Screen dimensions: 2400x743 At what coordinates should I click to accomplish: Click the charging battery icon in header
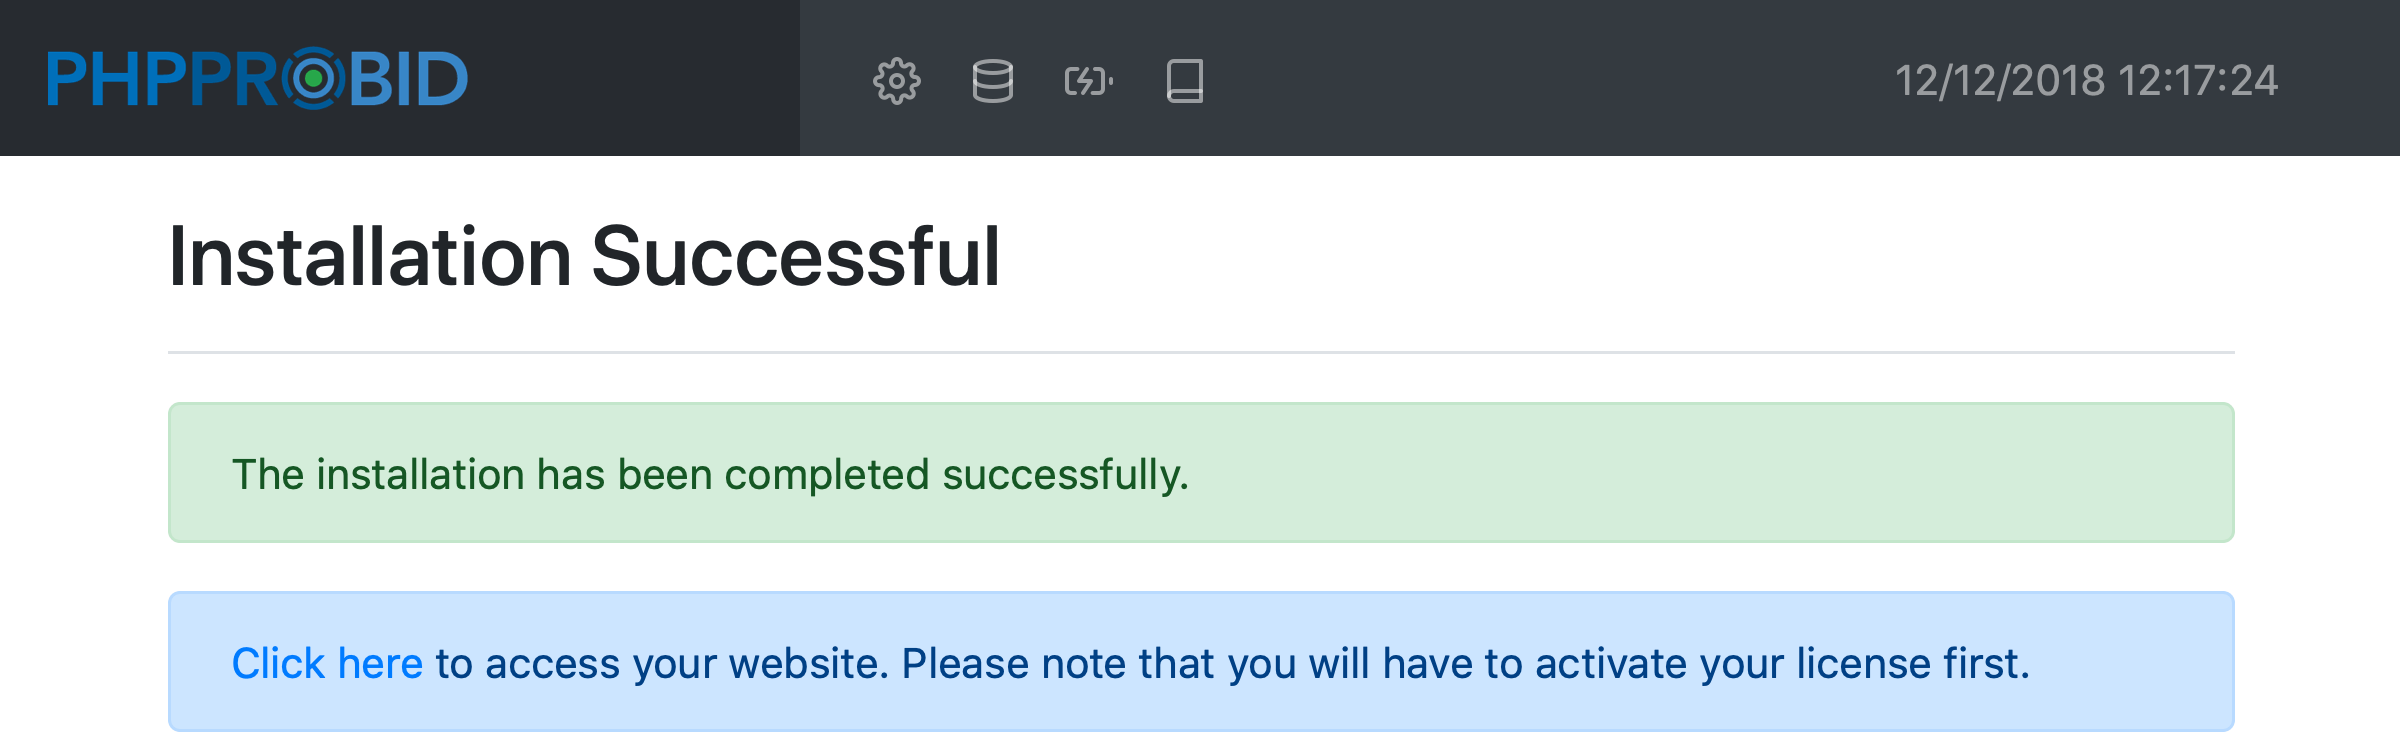1088,81
